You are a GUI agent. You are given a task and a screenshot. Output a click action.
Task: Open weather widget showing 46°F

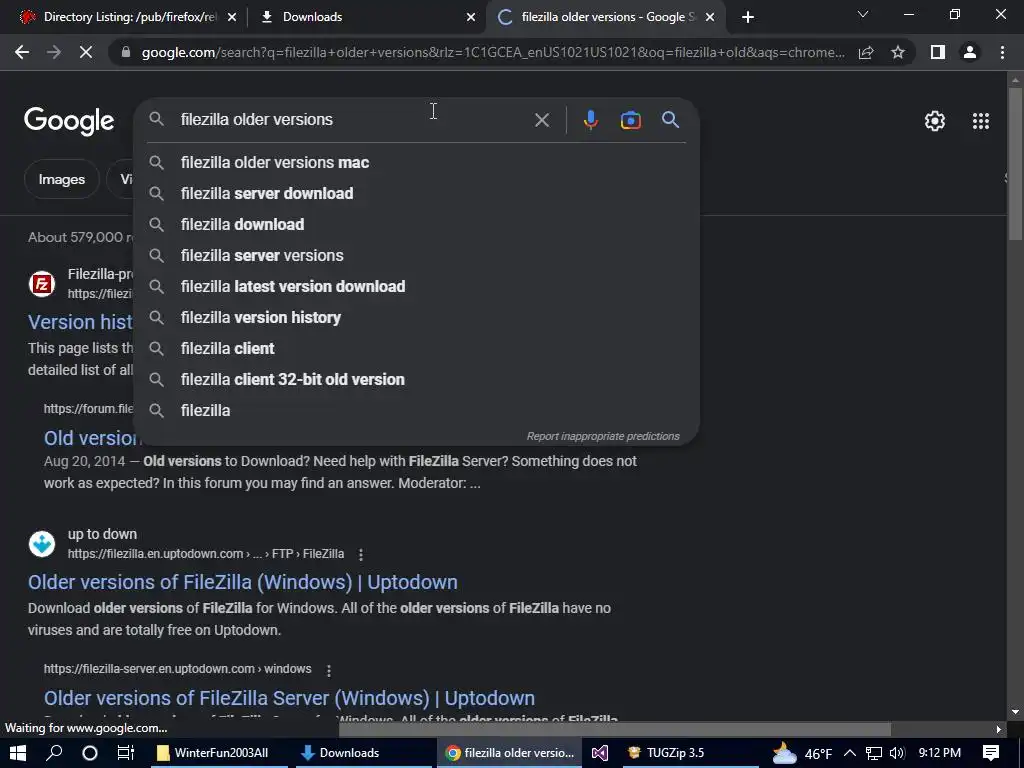pyautogui.click(x=803, y=753)
